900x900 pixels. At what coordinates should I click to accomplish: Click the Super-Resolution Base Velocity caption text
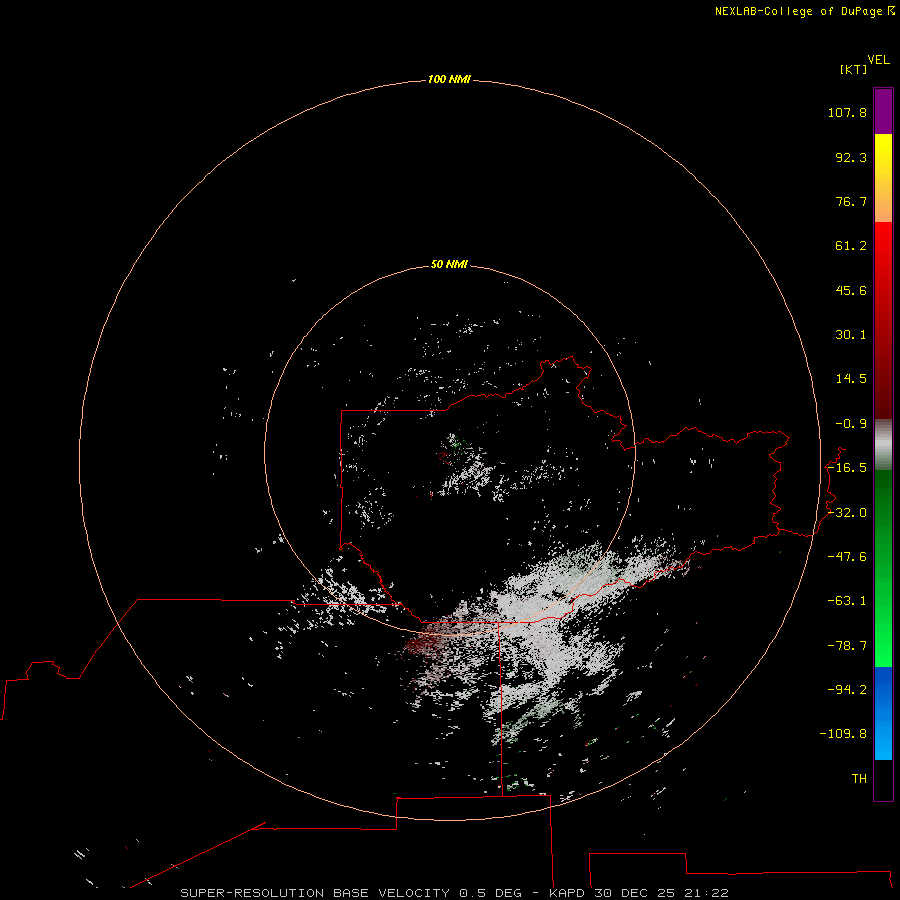455,893
